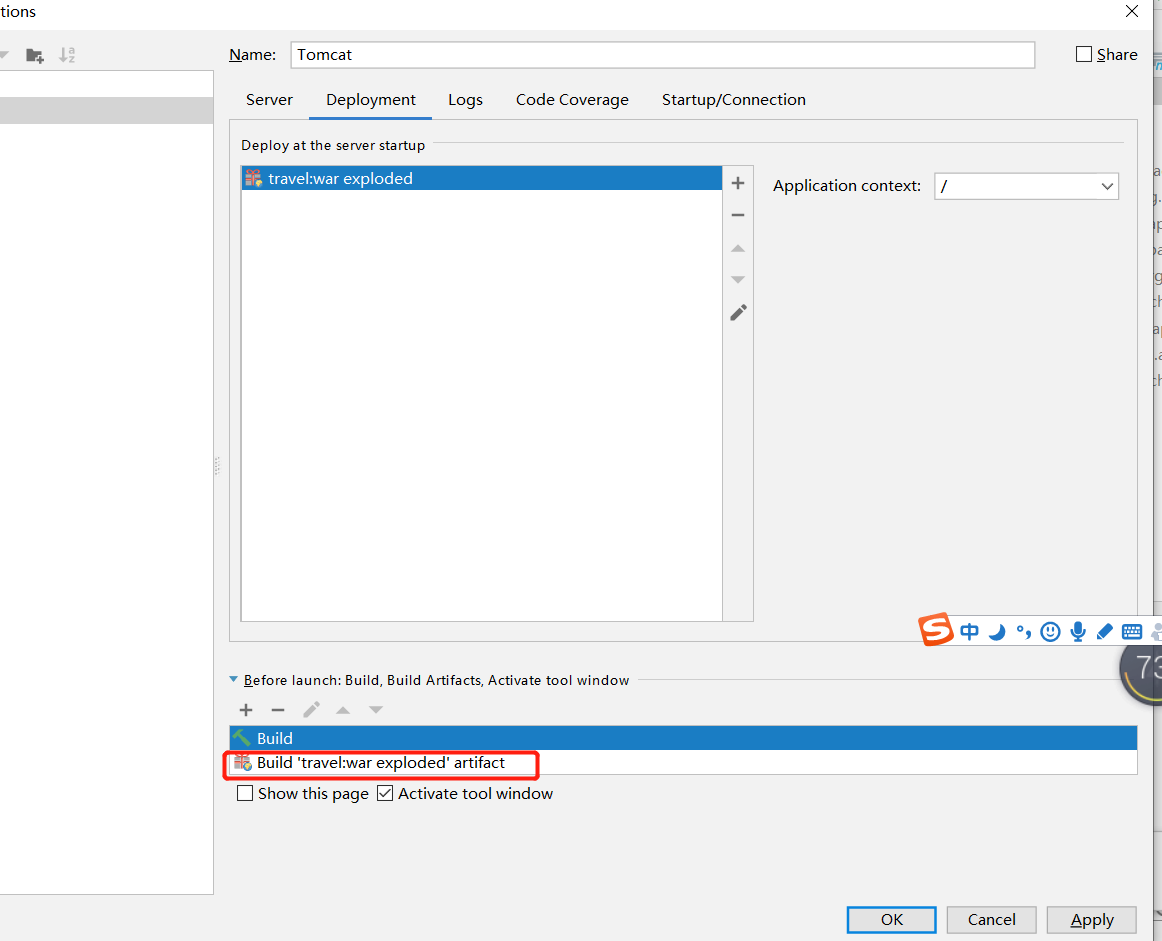Open the emoji smiley in IME toolbar
The height and width of the screenshot is (941, 1162).
1050,631
